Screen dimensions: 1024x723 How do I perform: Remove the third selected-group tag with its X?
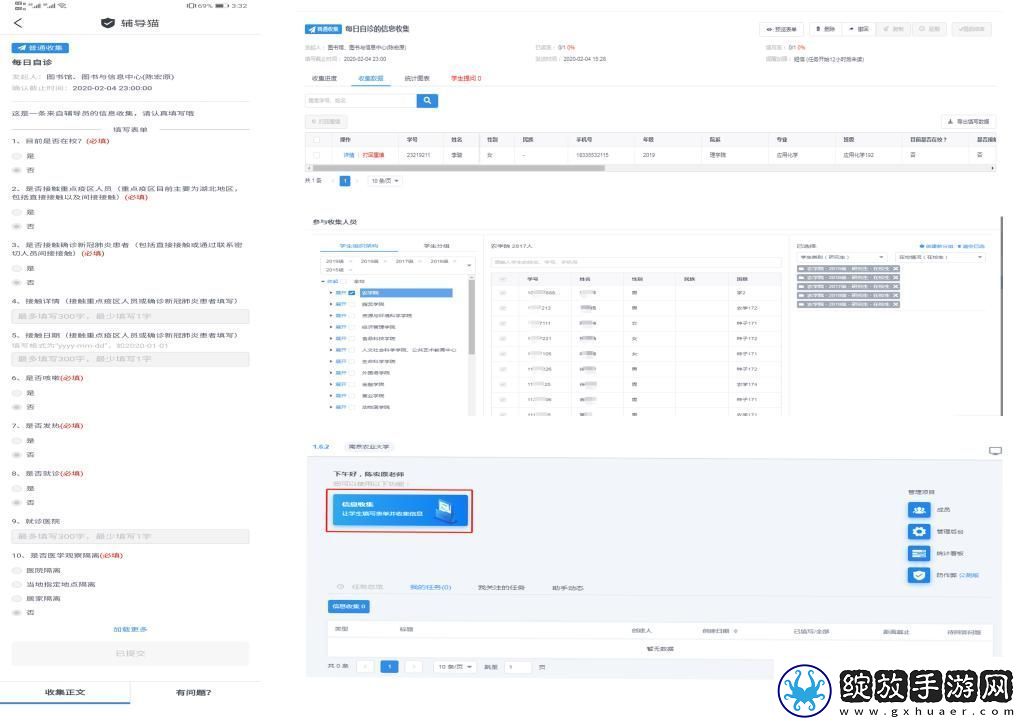click(896, 286)
